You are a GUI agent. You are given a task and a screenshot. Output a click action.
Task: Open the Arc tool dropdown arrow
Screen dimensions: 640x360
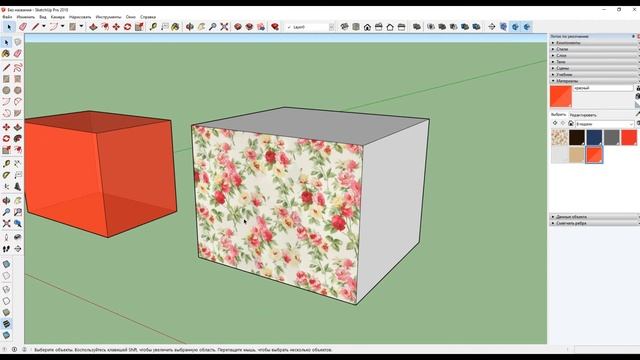click(x=62, y=27)
